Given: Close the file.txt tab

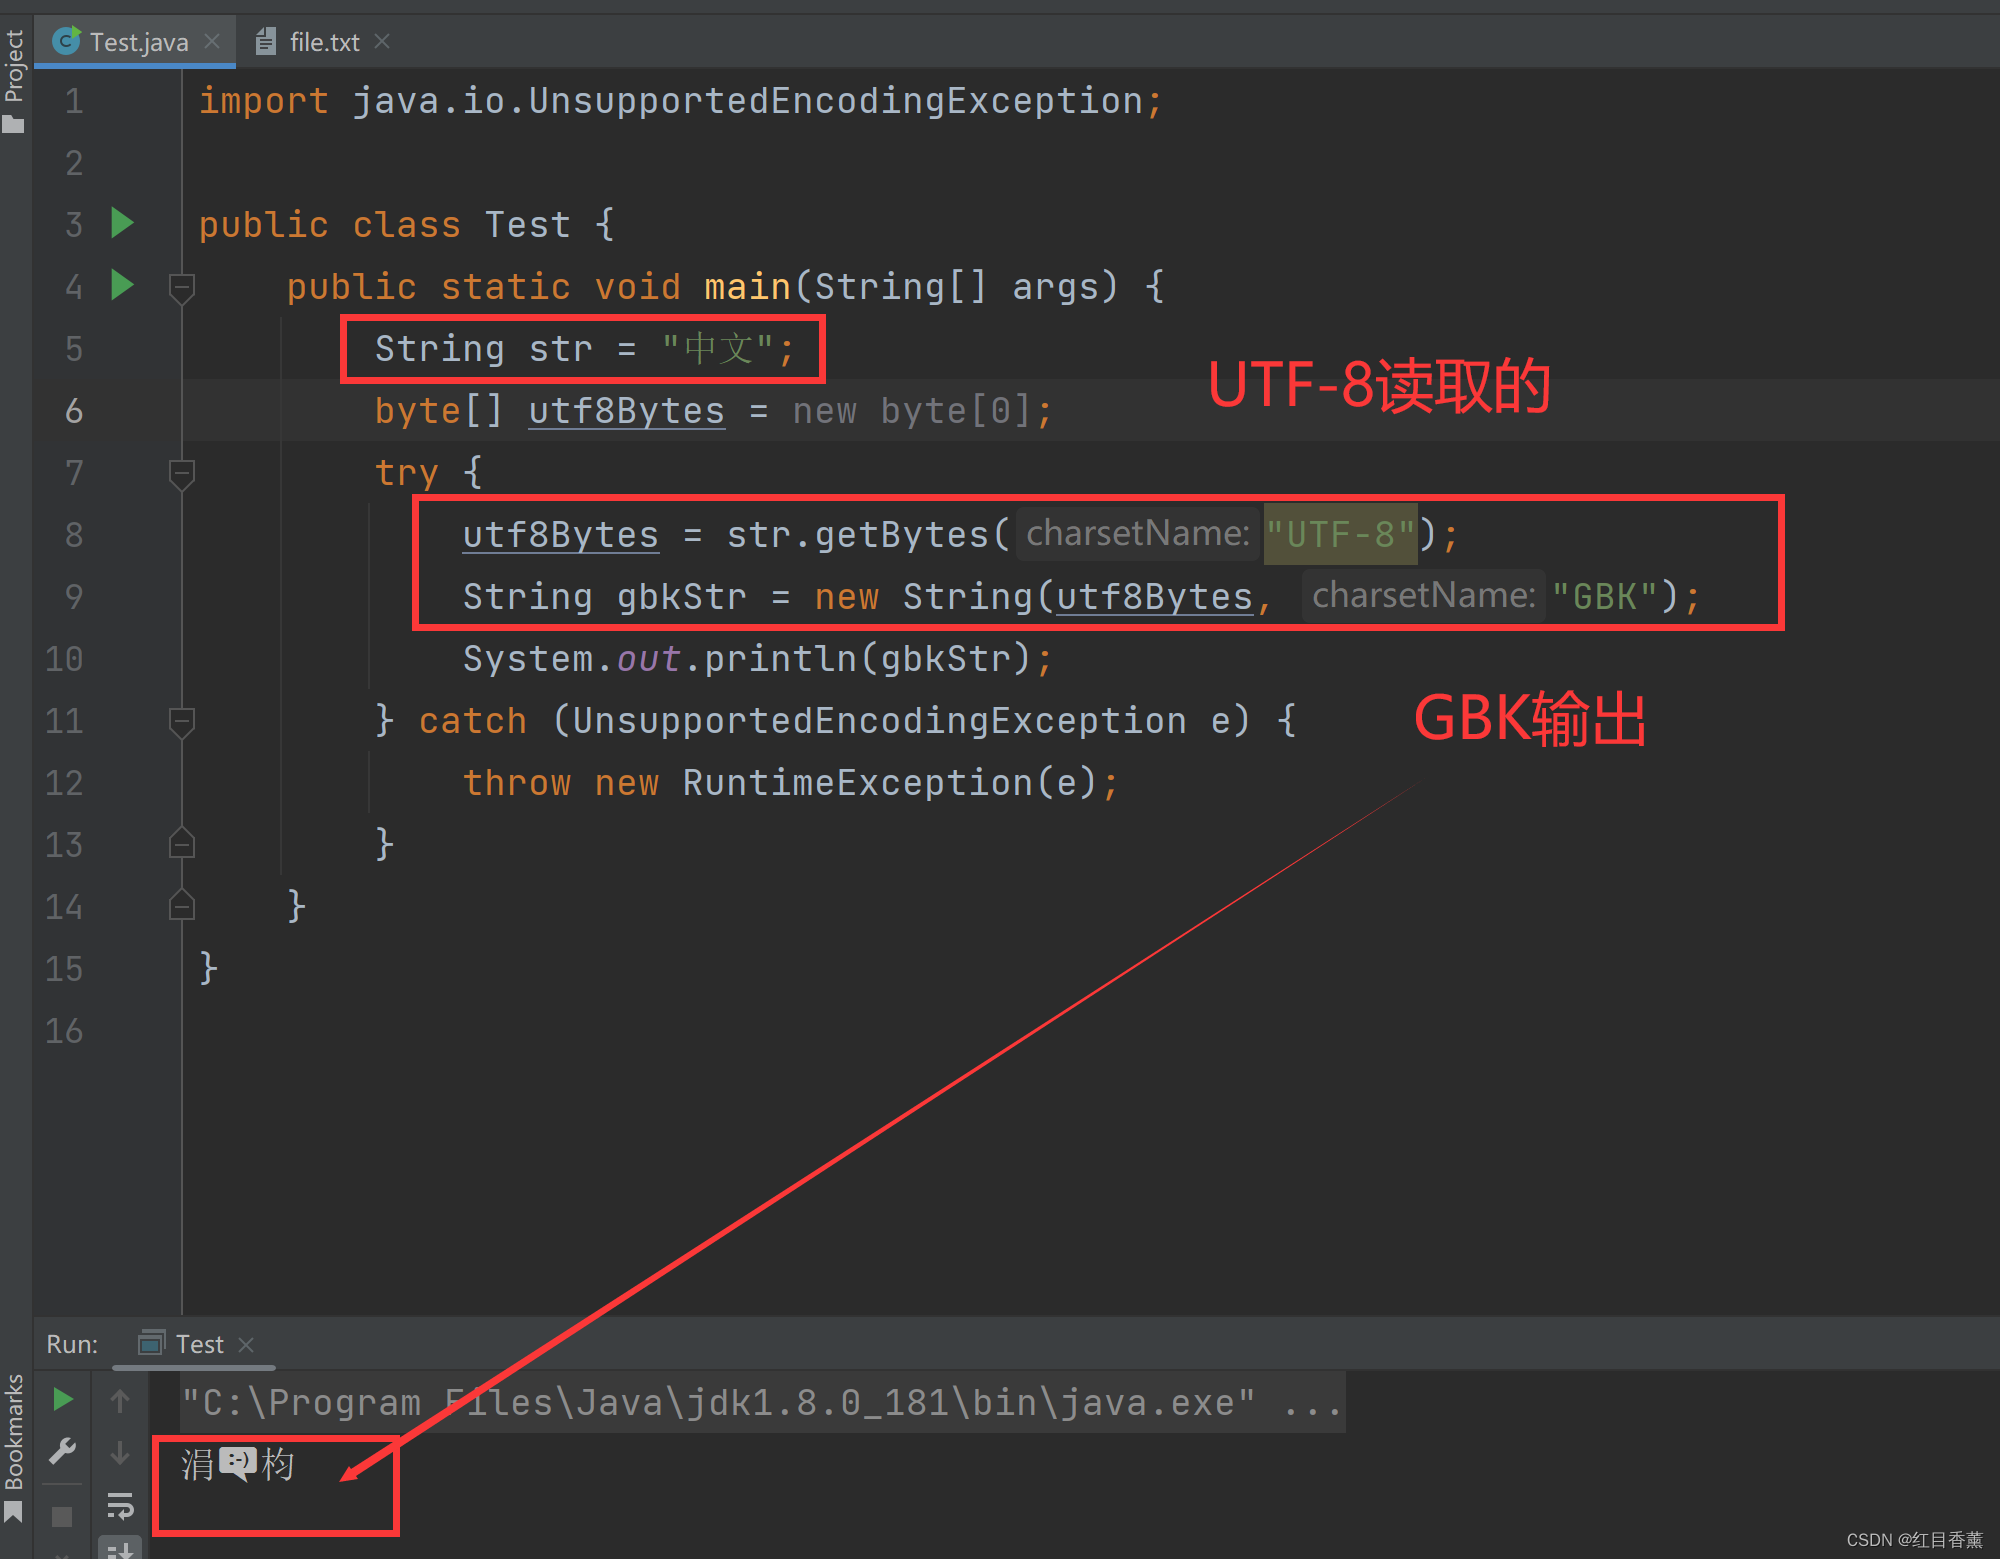Looking at the screenshot, I should [x=382, y=42].
